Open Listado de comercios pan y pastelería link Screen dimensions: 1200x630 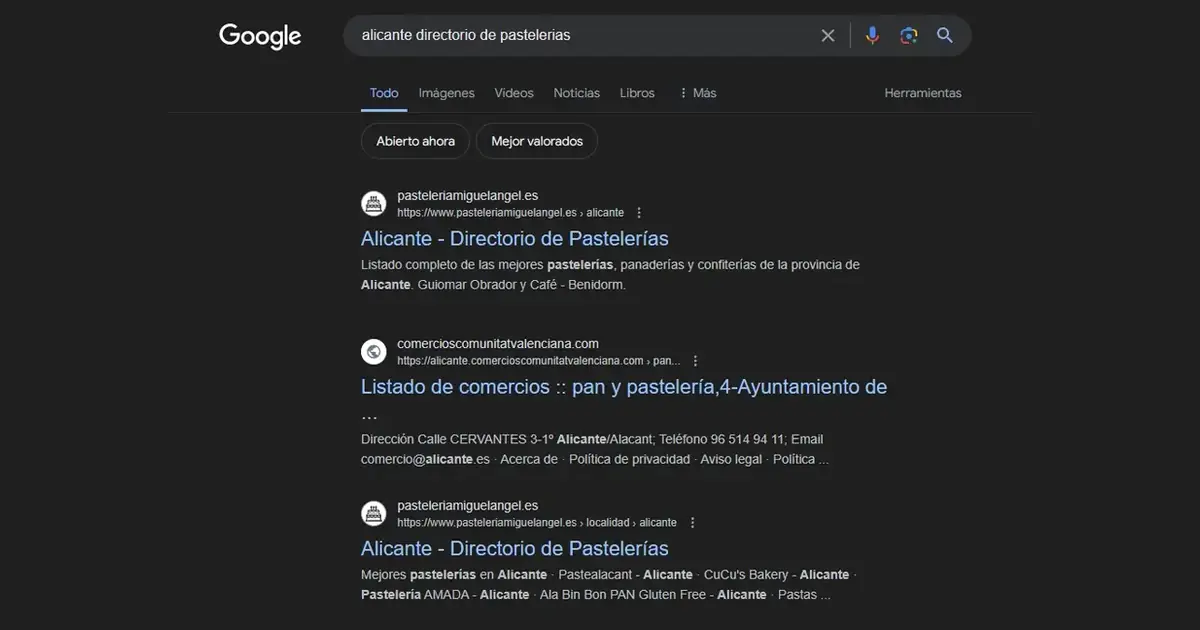tap(624, 387)
